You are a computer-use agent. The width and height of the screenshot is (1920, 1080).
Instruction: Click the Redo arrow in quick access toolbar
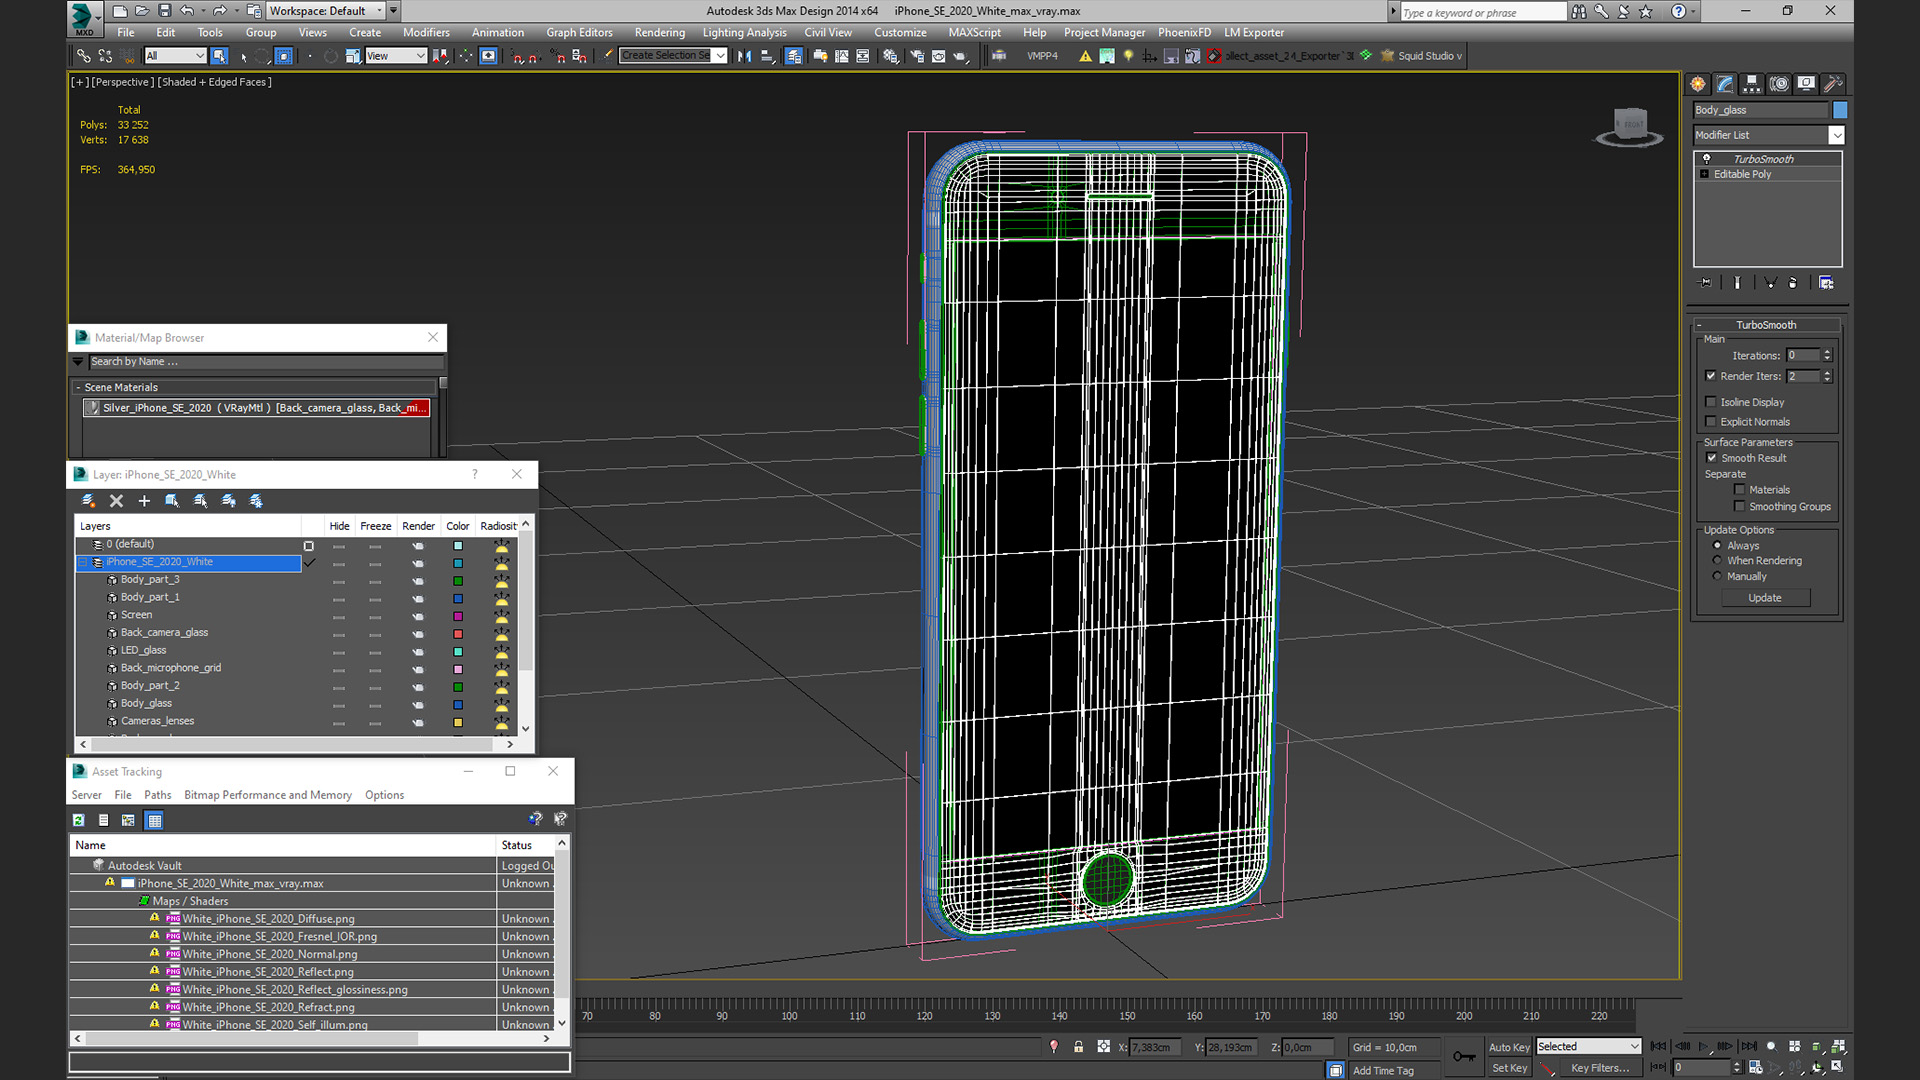click(x=219, y=11)
